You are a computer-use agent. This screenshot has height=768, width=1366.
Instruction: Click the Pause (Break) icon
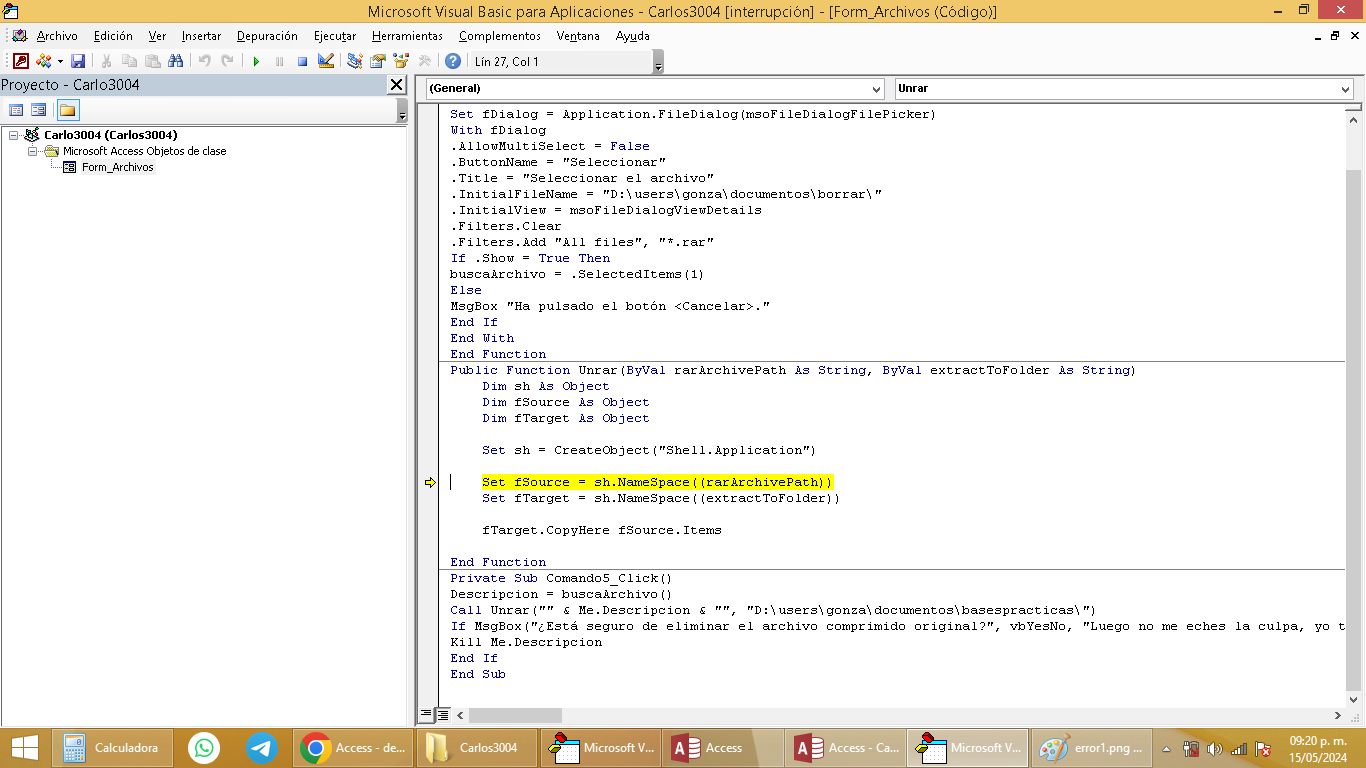tap(279, 61)
